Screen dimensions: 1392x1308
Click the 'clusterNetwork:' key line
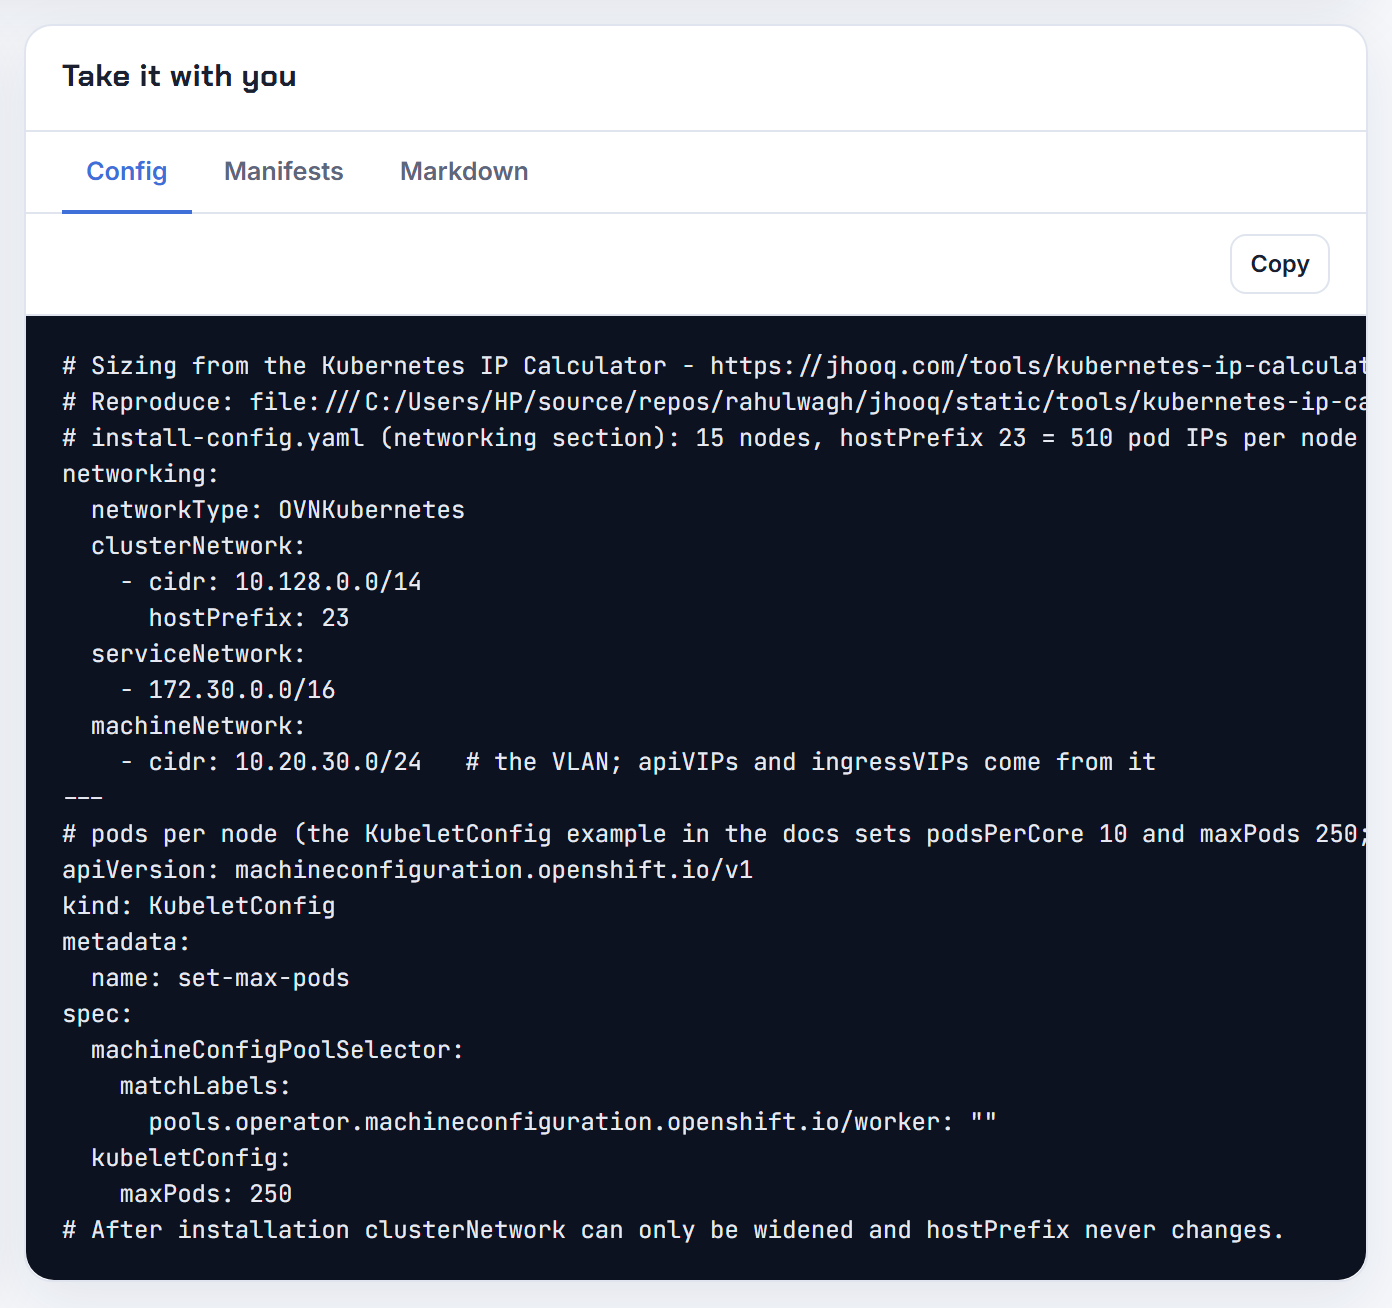198,546
